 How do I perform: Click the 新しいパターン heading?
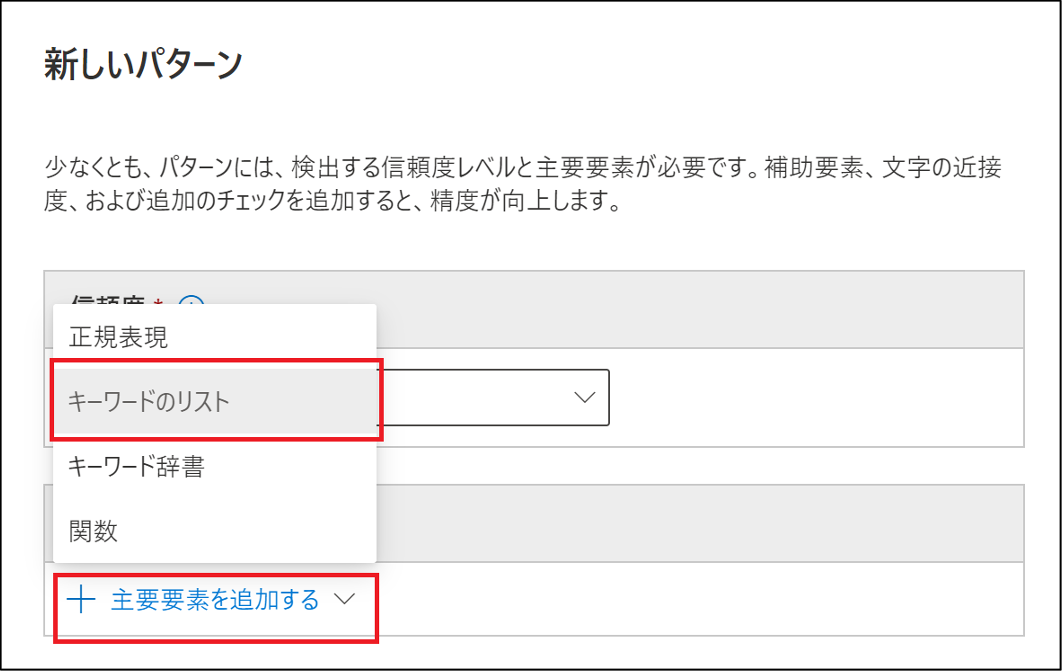point(143,65)
